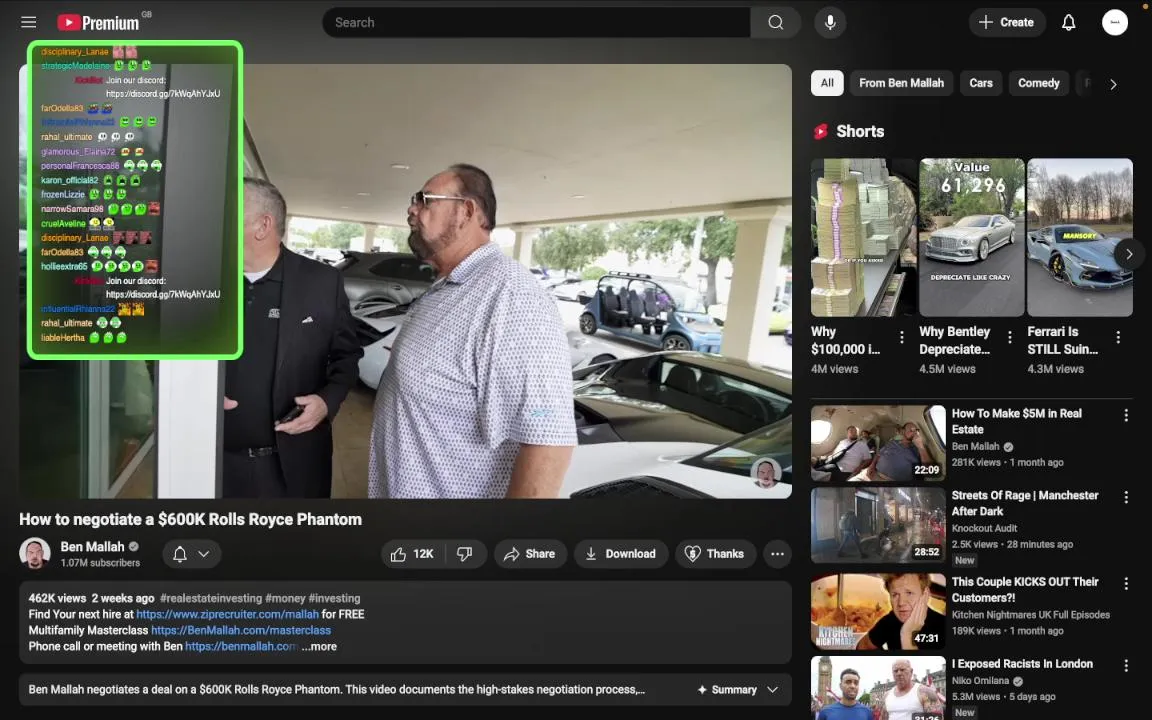
Task: Click 'Streets Of Rage | Manchester After Dark' title
Action: [1025, 503]
